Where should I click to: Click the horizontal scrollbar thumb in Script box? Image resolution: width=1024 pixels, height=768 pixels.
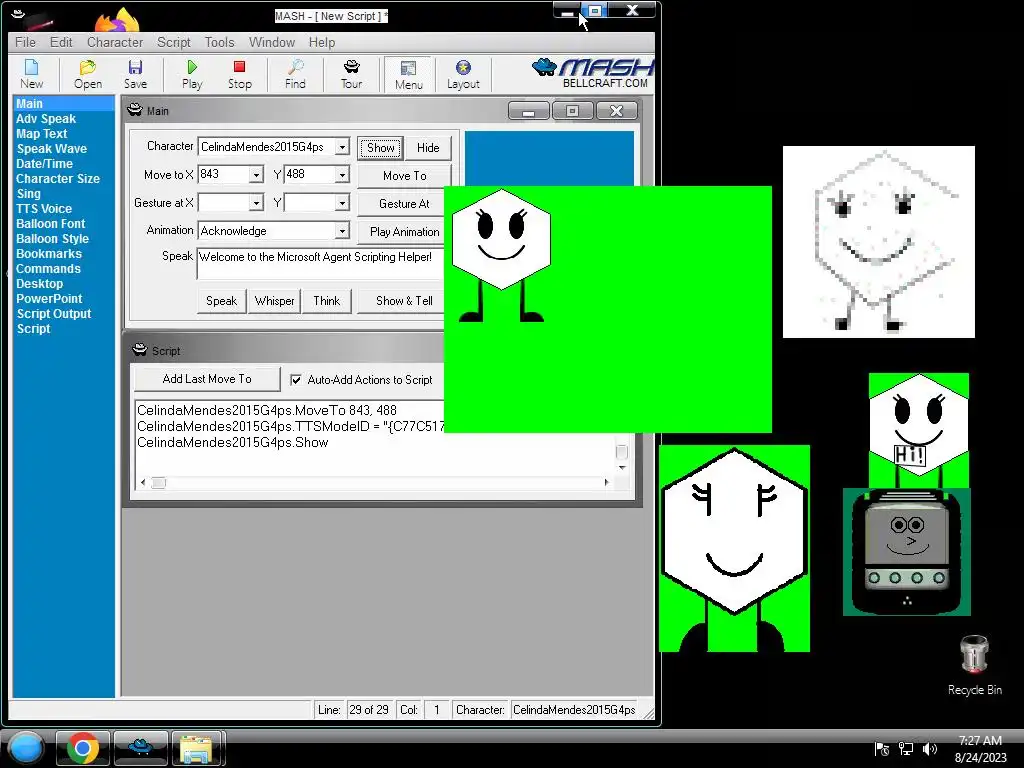[x=159, y=483]
